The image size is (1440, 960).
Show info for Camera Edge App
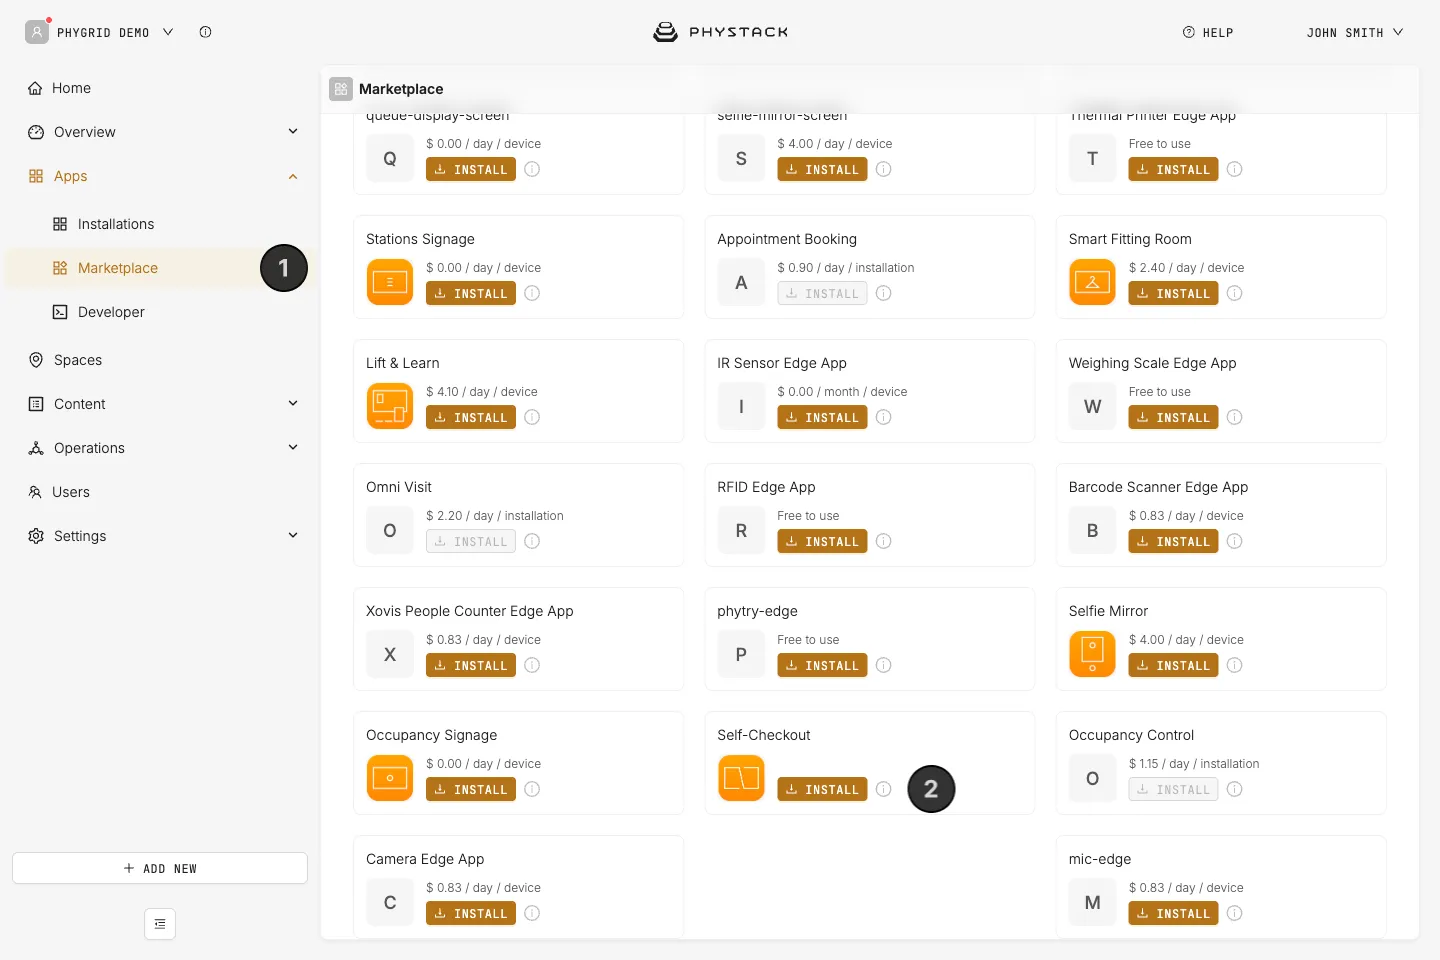click(532, 913)
